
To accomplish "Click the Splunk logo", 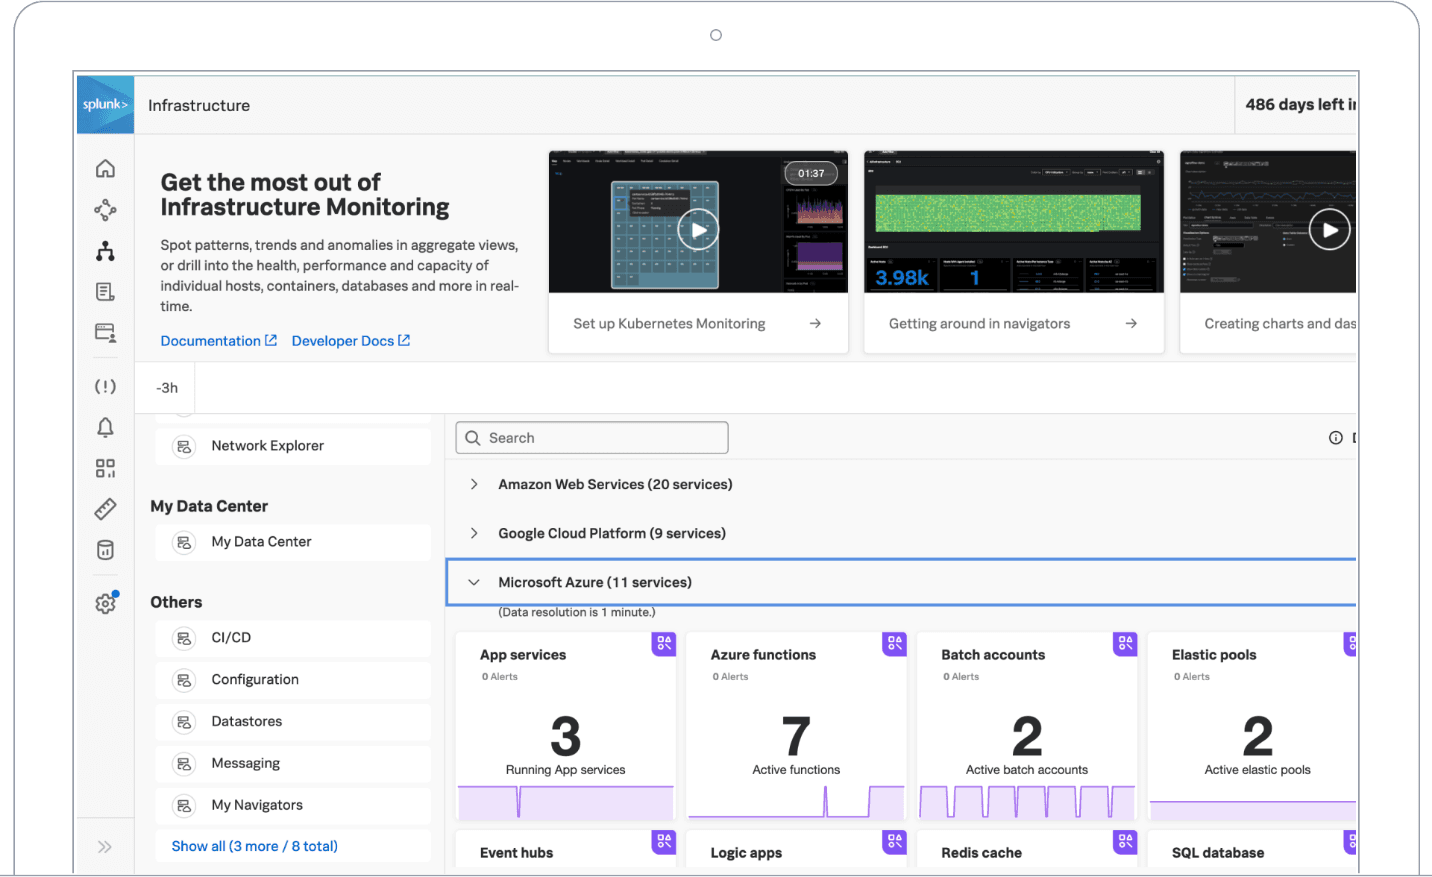I will point(105,105).
